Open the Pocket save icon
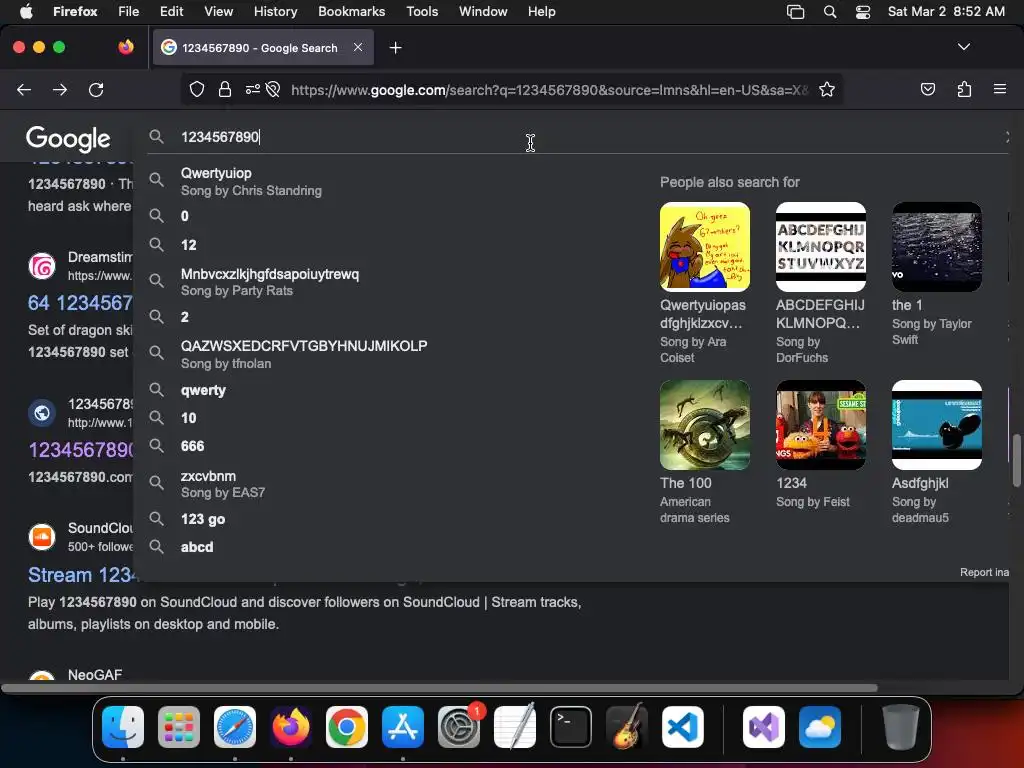The height and width of the screenshot is (768, 1024). click(927, 89)
